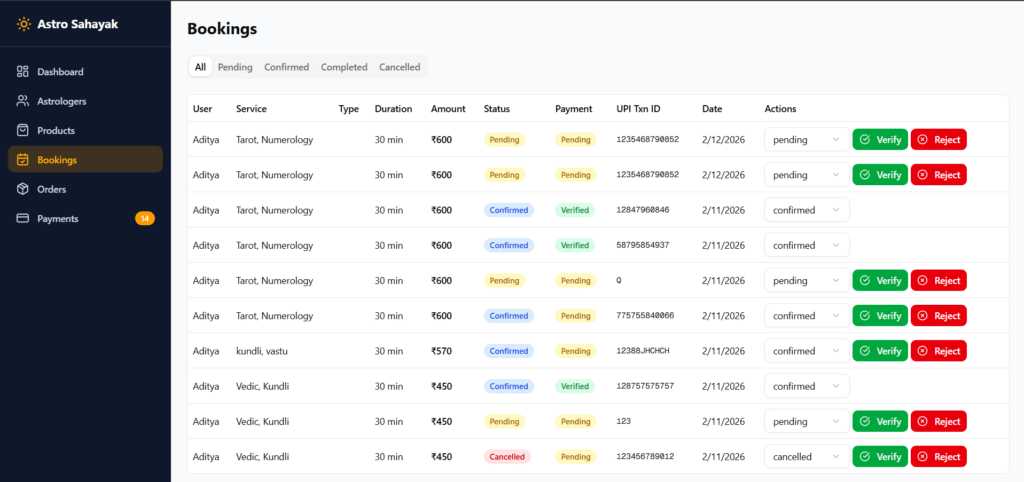Expand the status dropdown for the ₹570 booking

[x=806, y=351]
